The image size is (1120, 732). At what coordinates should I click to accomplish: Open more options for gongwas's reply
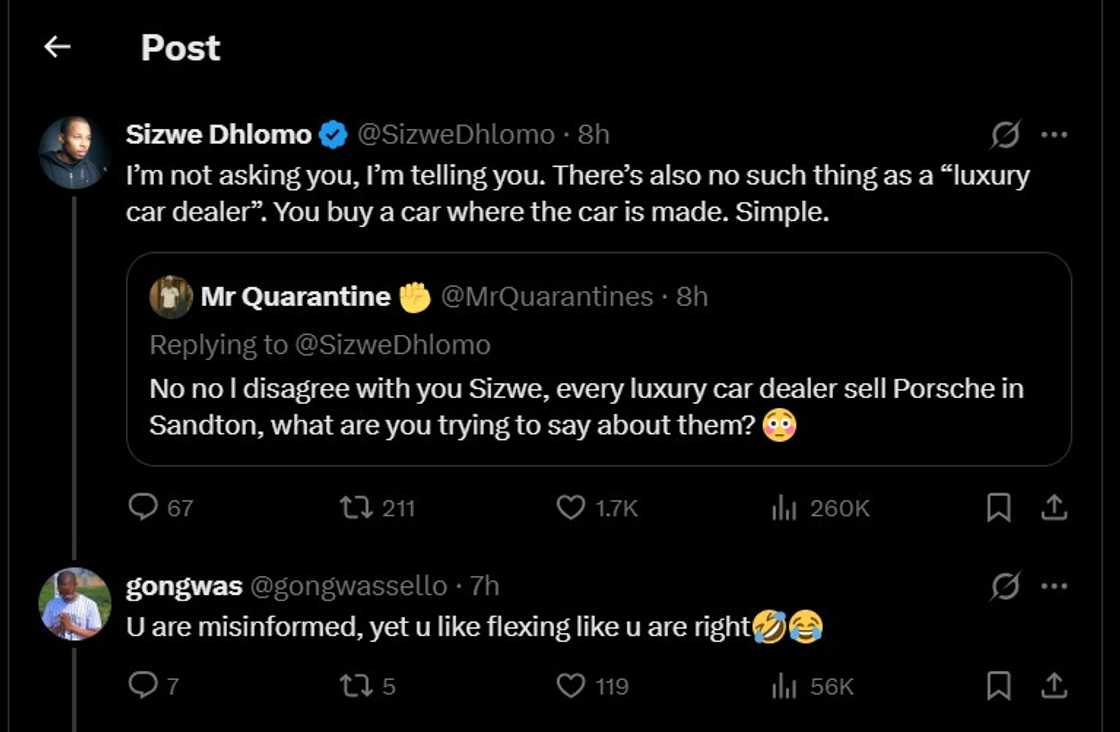(1057, 587)
